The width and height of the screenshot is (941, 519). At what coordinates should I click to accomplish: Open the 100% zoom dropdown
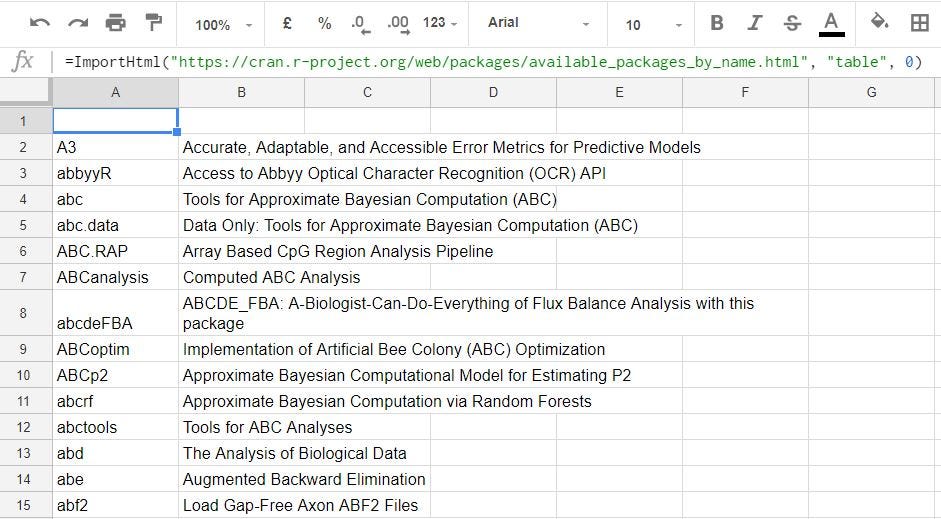pyautogui.click(x=223, y=25)
